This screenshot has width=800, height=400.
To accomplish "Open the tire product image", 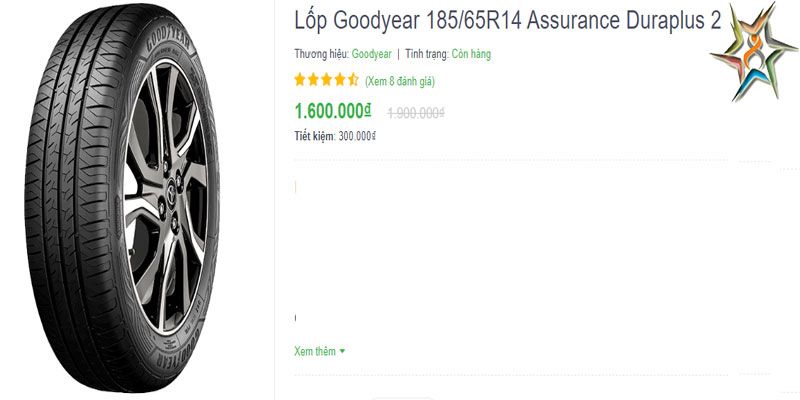I will coord(122,198).
